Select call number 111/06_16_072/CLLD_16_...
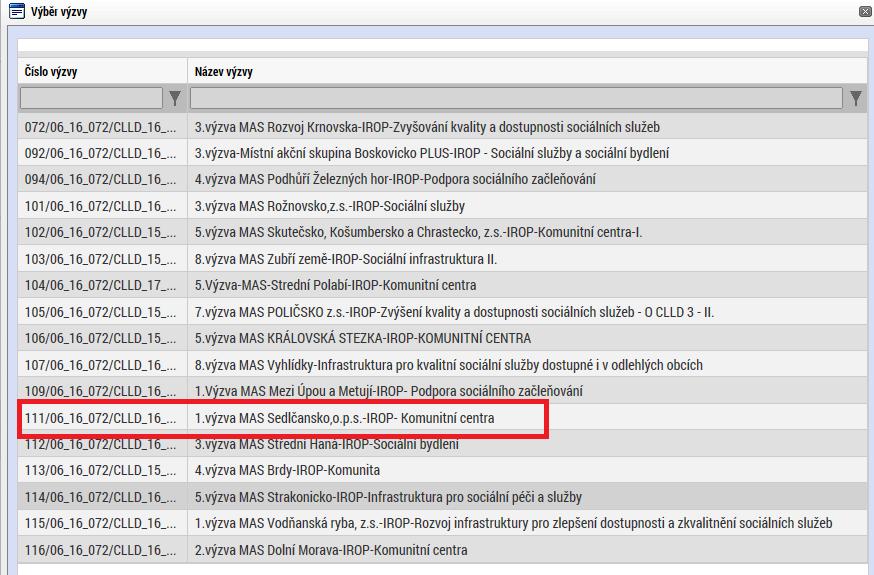This screenshot has width=874, height=575. [100, 418]
